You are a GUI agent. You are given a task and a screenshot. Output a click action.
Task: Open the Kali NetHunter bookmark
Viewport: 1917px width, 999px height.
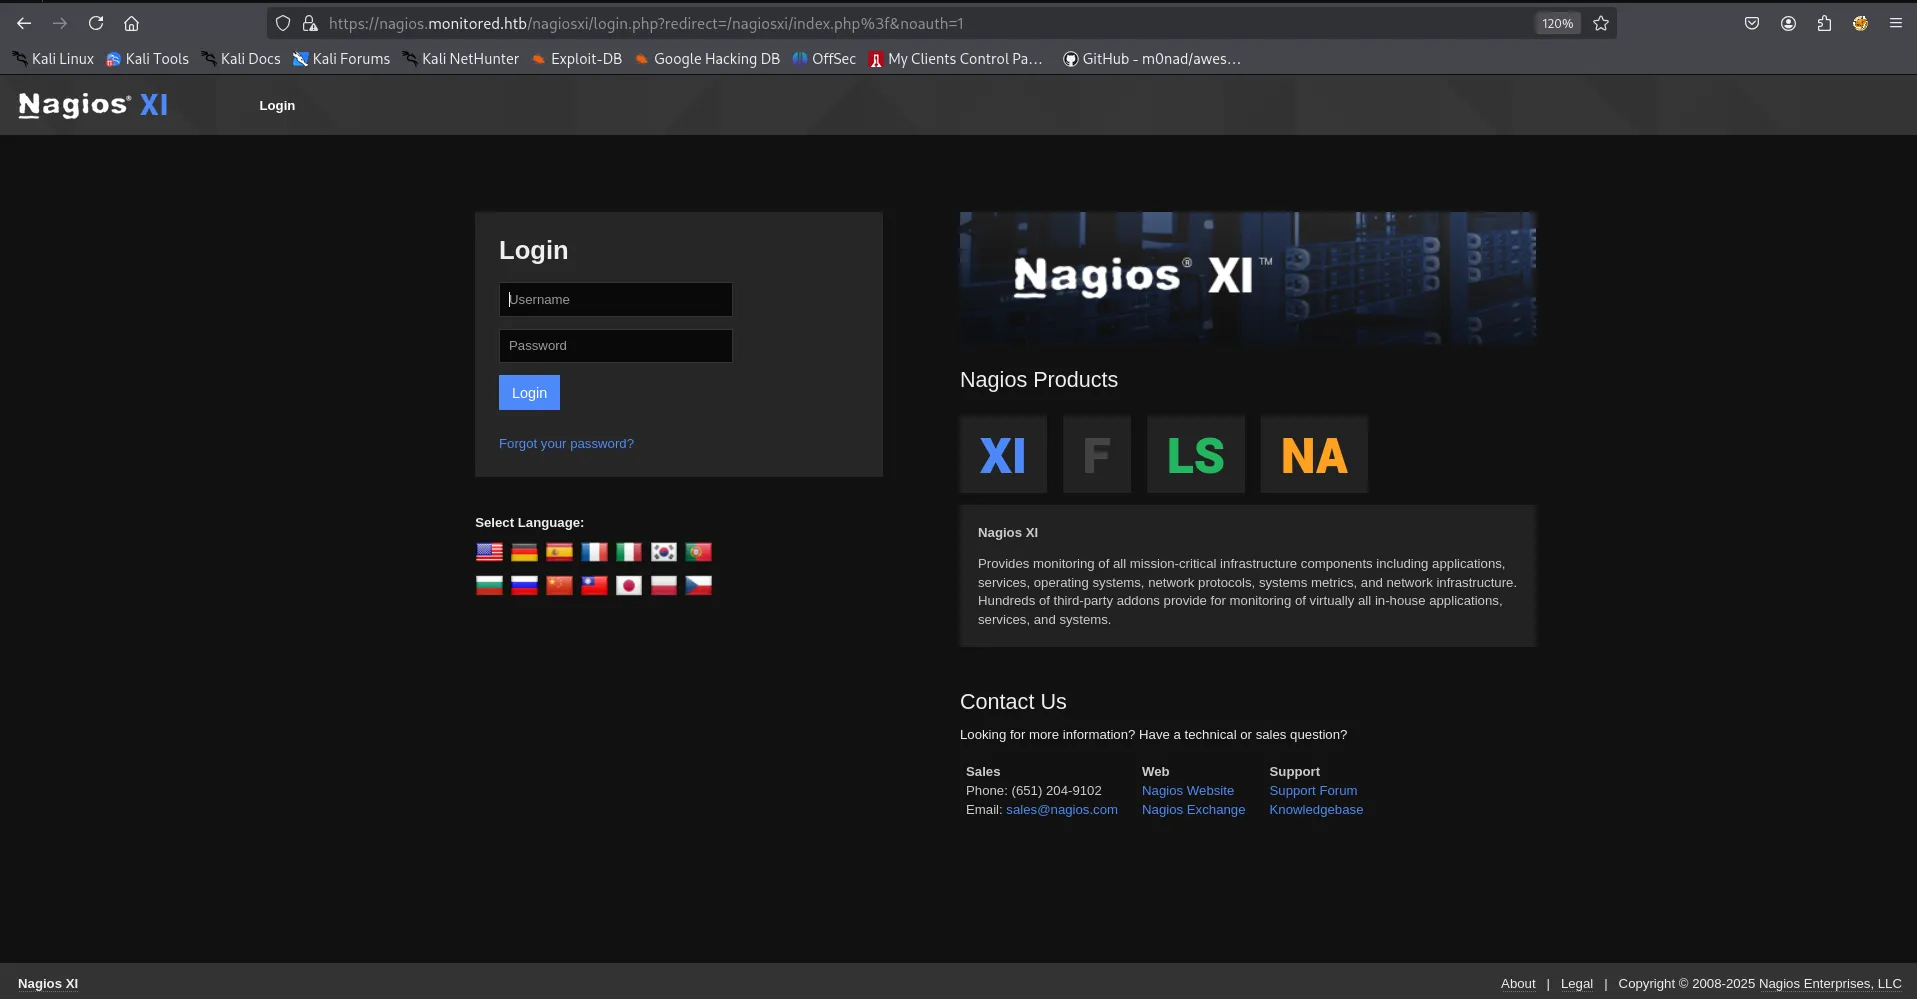461,59
